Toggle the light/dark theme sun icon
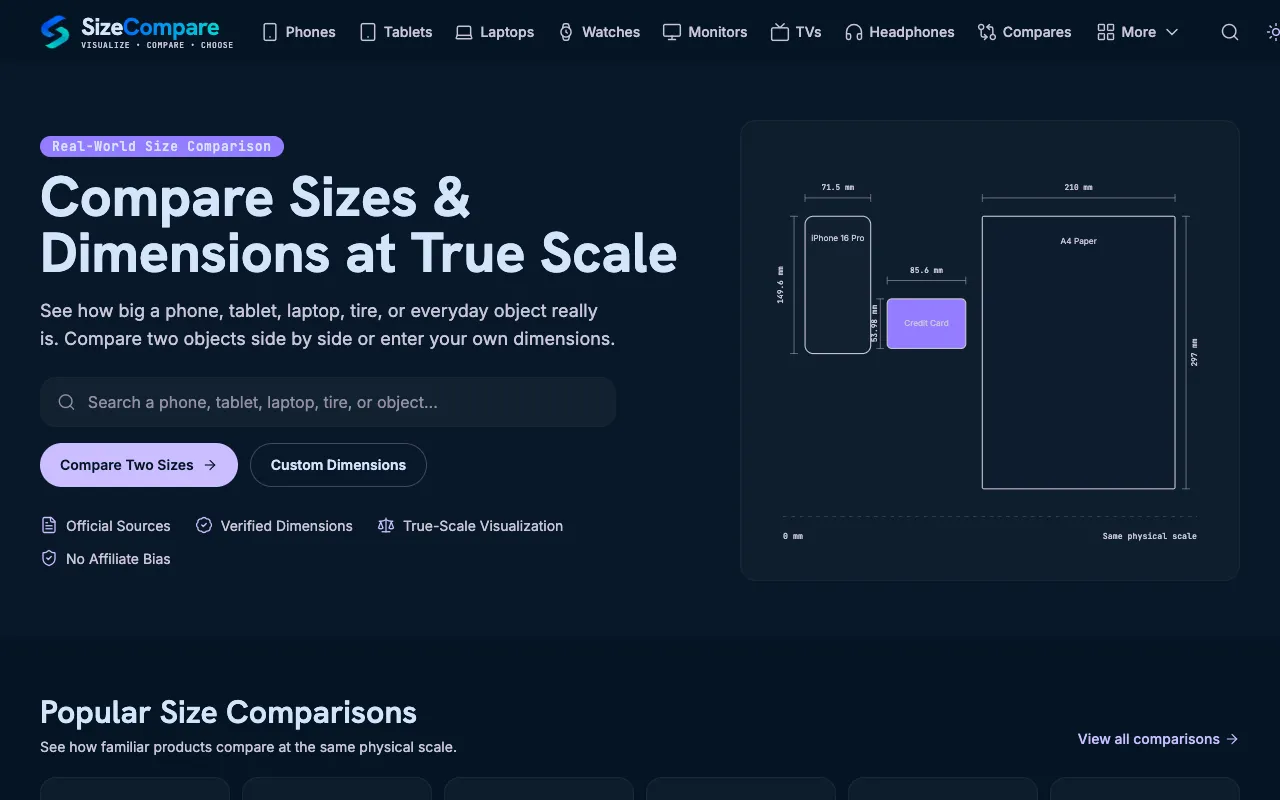The image size is (1280, 800). pyautogui.click(x=1273, y=32)
